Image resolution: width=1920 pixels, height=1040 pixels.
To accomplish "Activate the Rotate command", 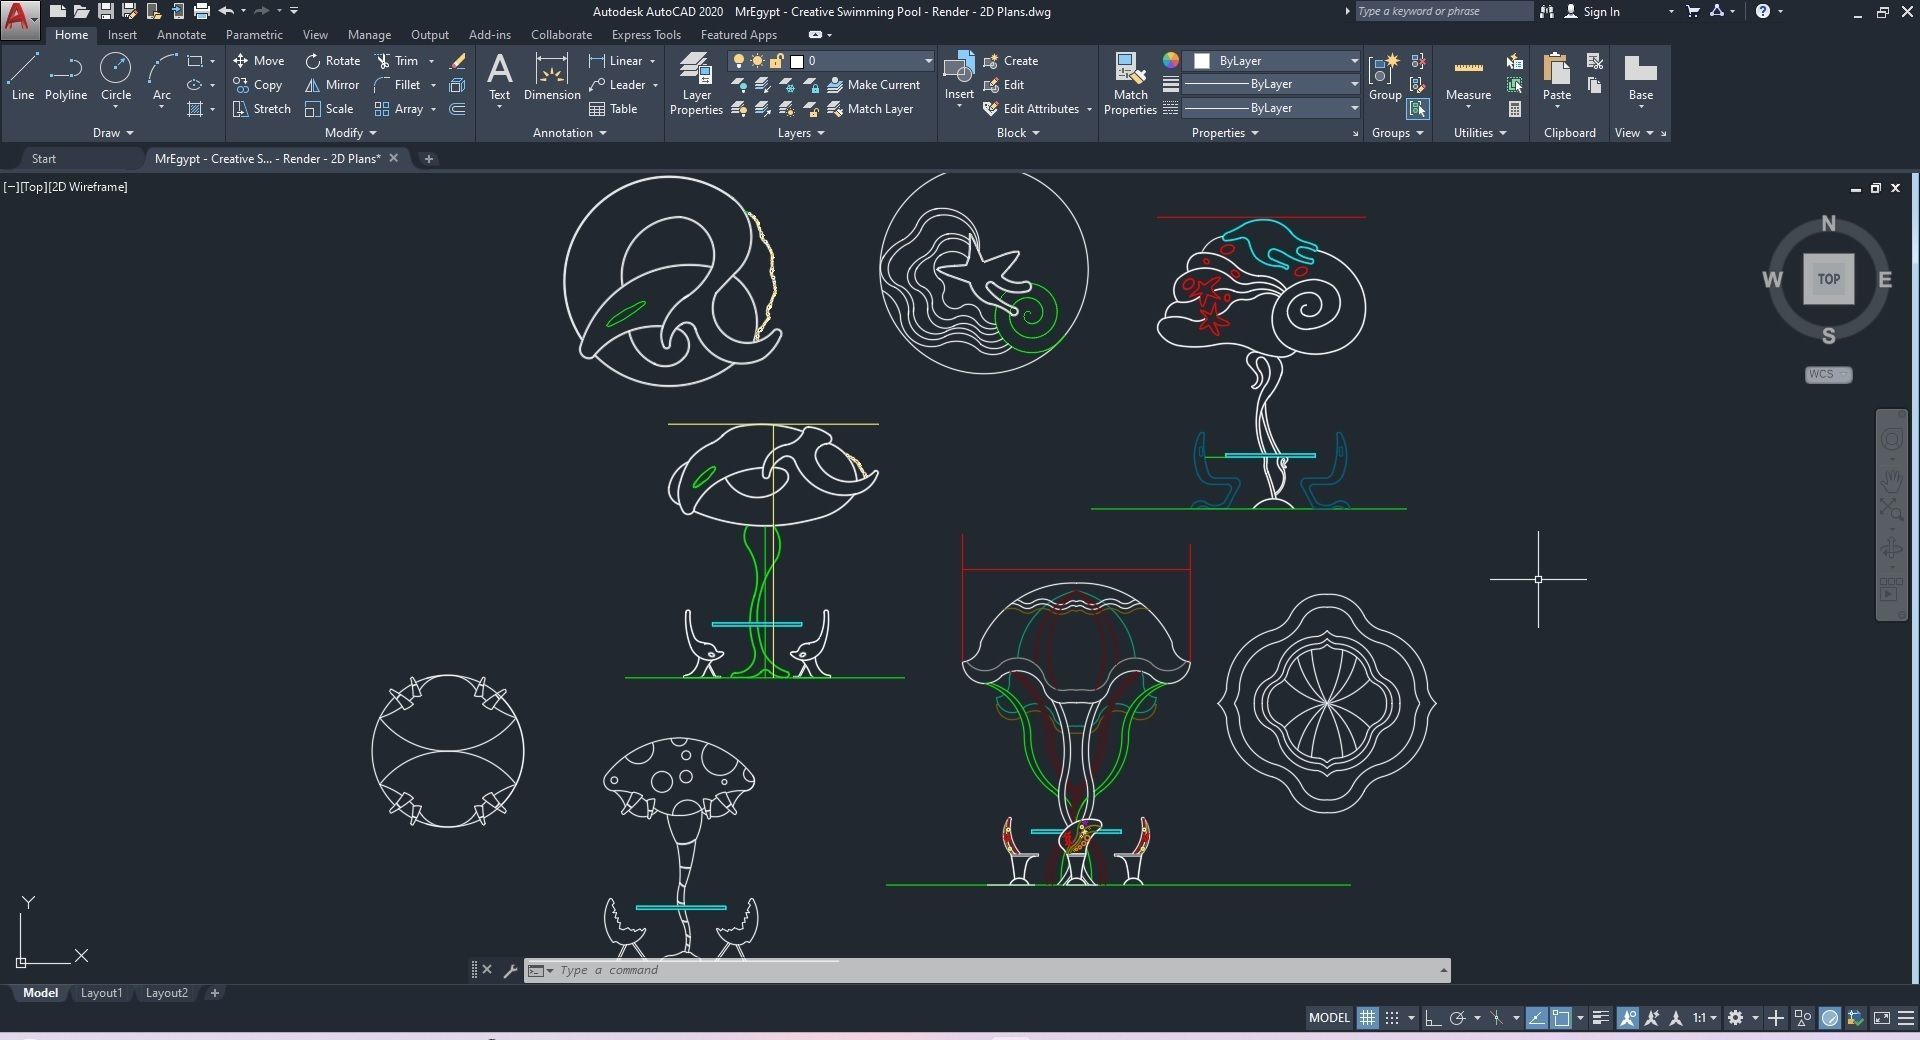I will point(332,61).
